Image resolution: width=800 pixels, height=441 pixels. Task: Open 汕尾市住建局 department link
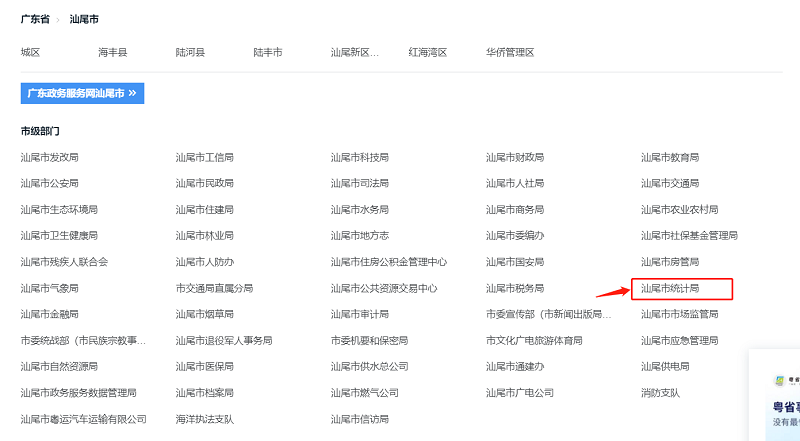point(205,209)
